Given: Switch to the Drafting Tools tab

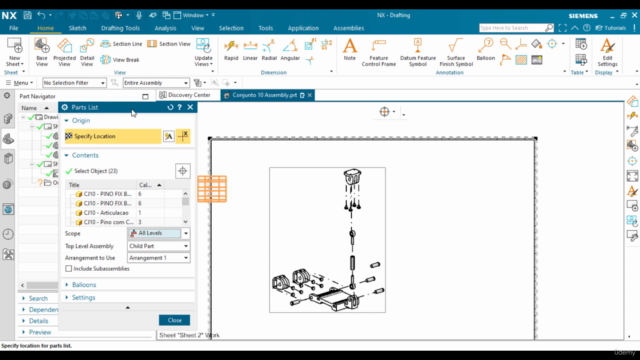Looking at the screenshot, I should (120, 28).
